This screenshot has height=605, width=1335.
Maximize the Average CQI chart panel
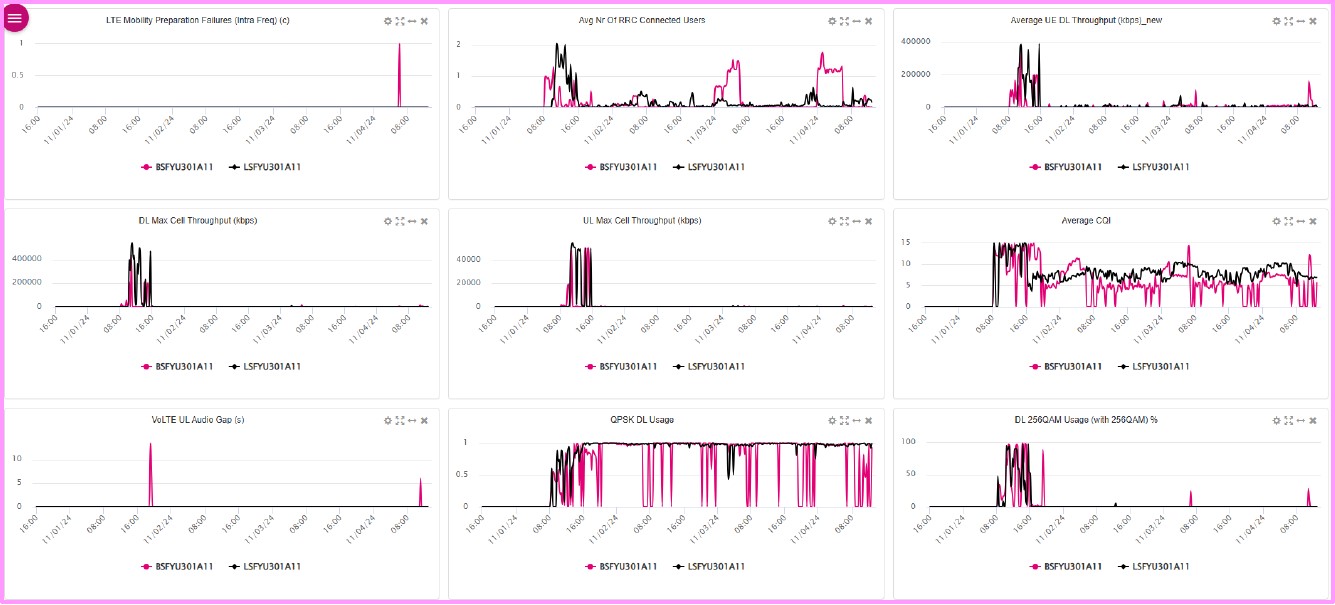(x=1288, y=221)
